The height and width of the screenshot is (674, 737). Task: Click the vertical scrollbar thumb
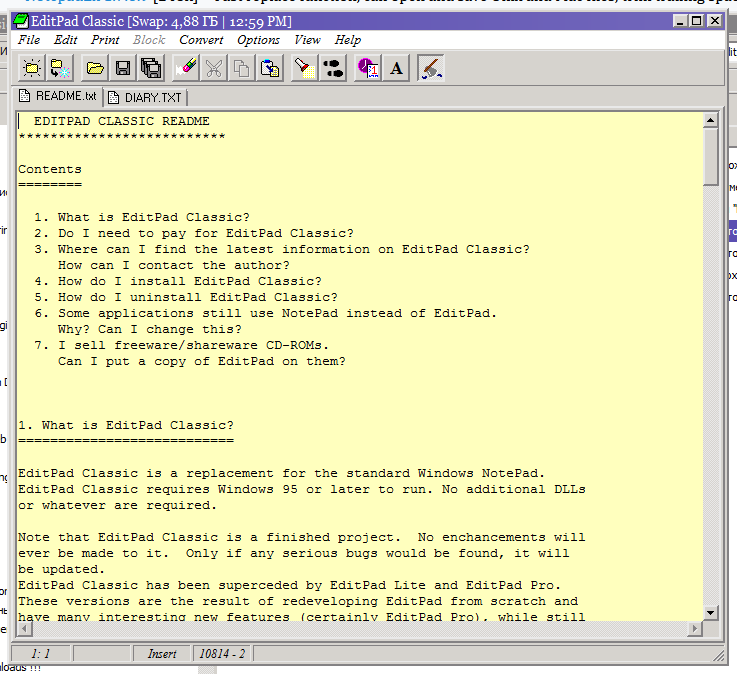click(710, 157)
